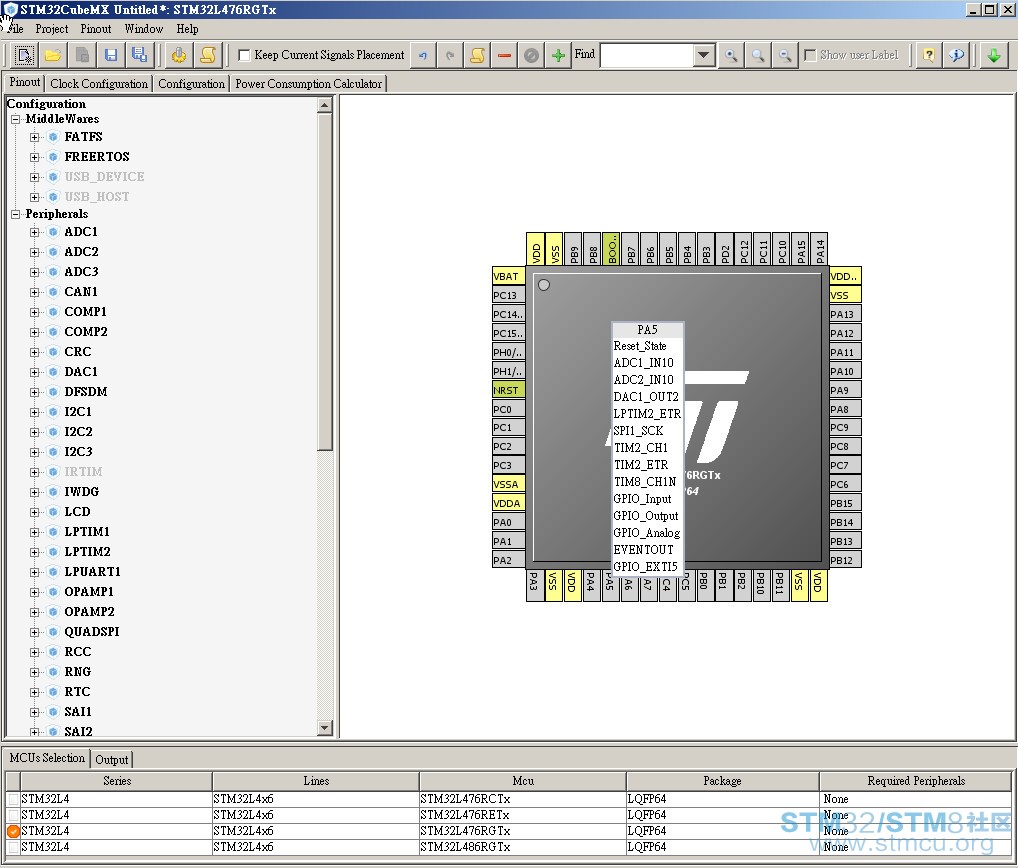This screenshot has width=1018, height=868.
Task: Sort table by Package column header
Action: click(722, 781)
